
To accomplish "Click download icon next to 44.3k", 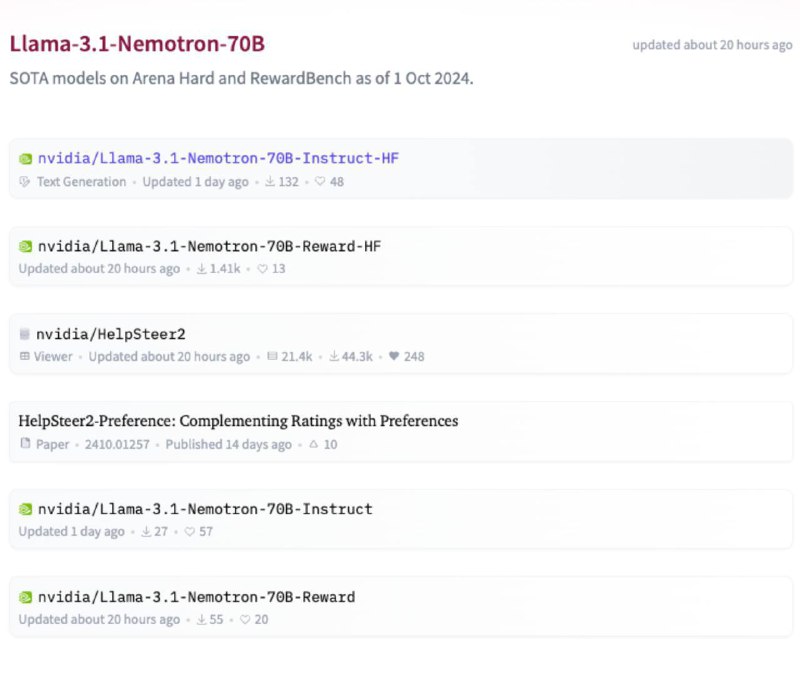I will [x=334, y=356].
